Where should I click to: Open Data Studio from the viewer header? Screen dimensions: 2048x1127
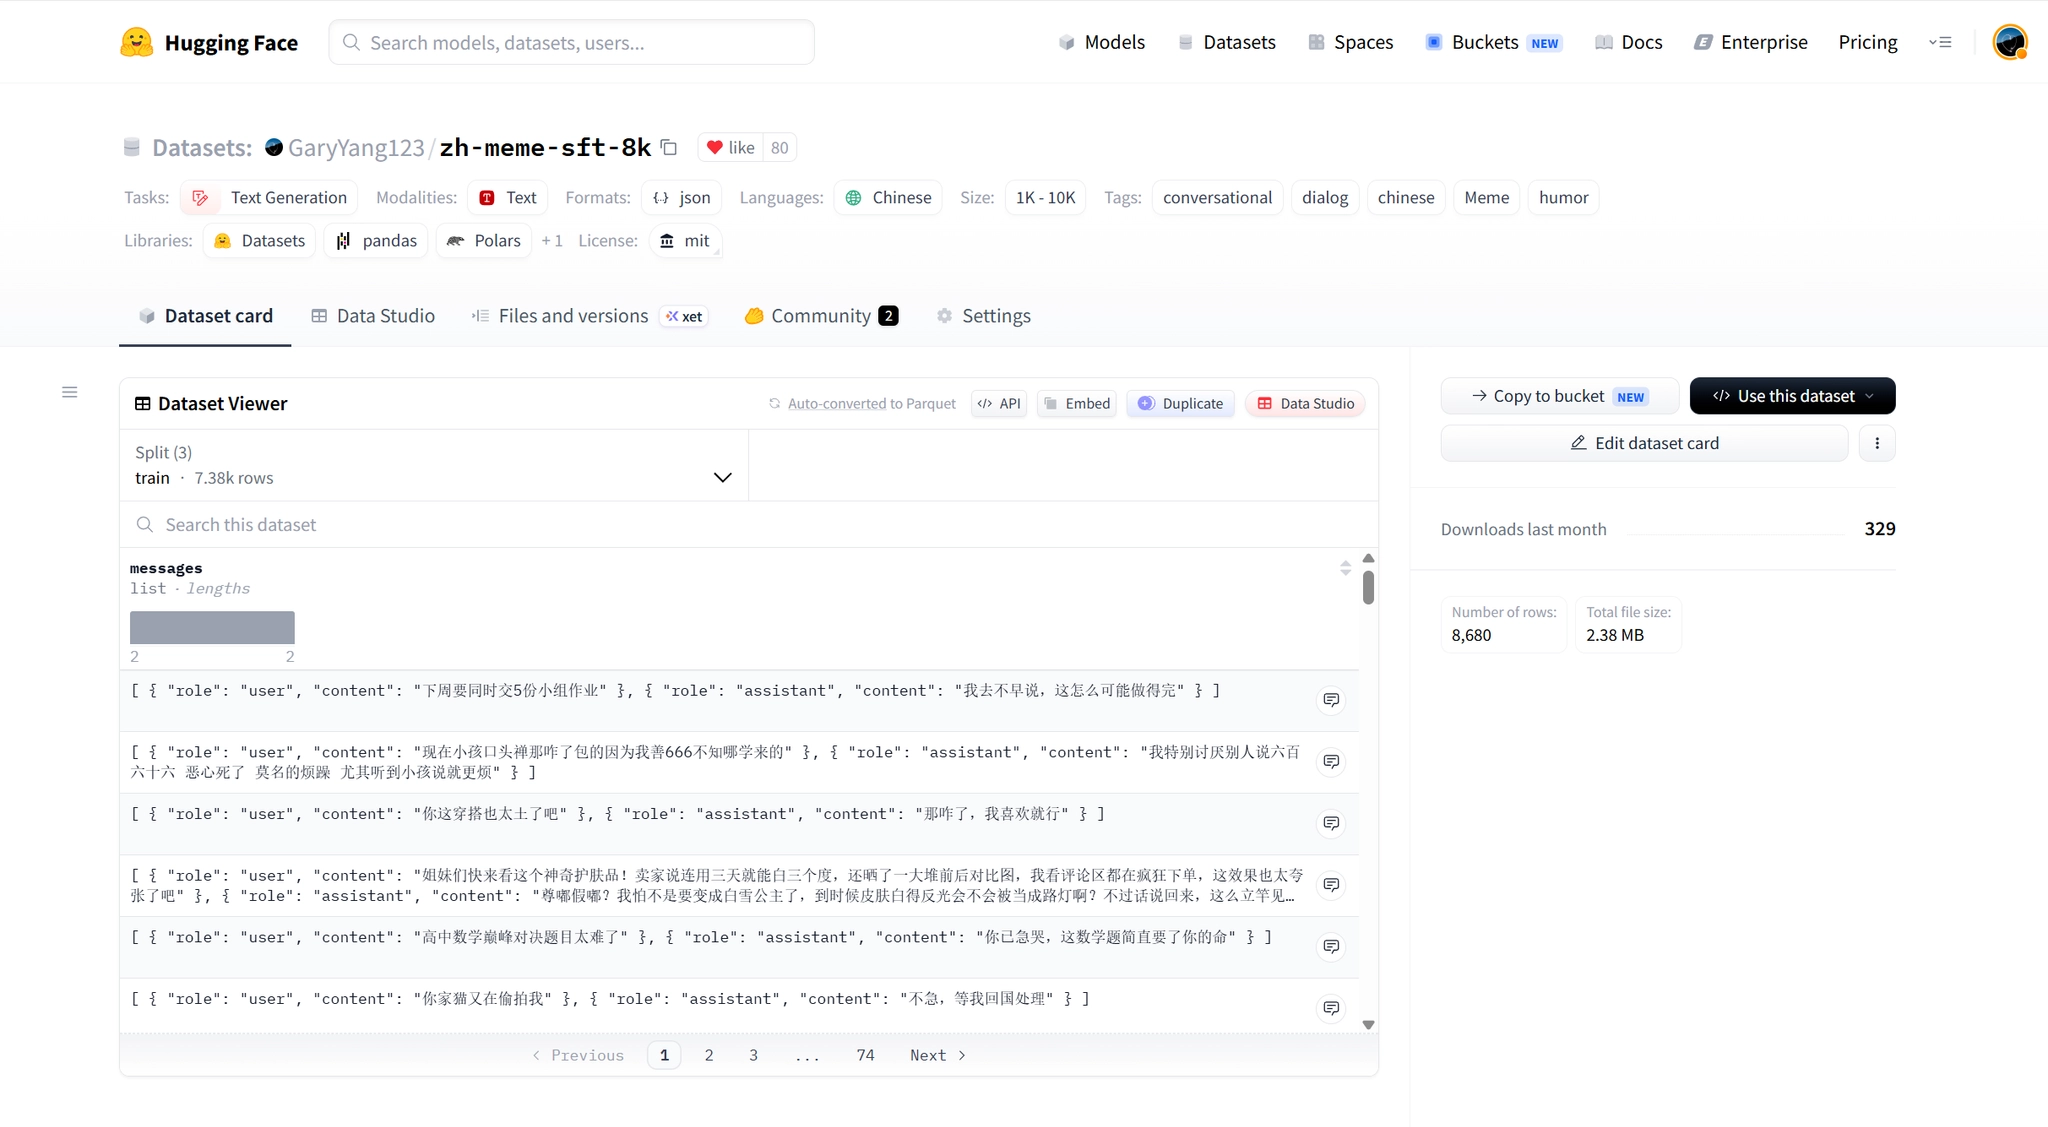(x=1306, y=404)
